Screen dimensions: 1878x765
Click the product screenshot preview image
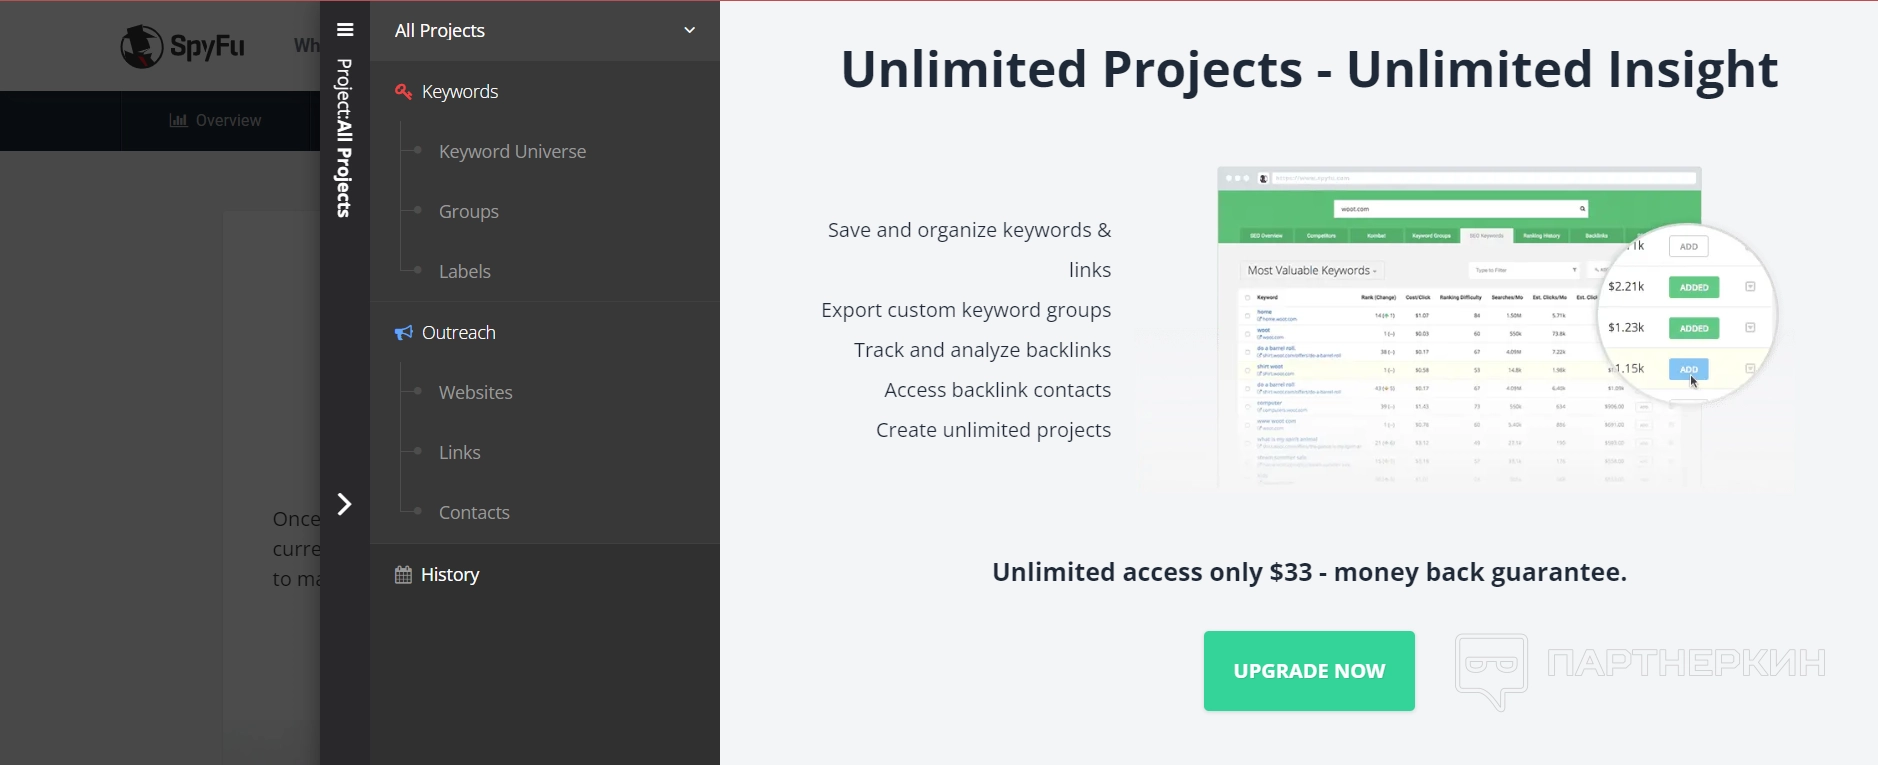coord(1458,328)
